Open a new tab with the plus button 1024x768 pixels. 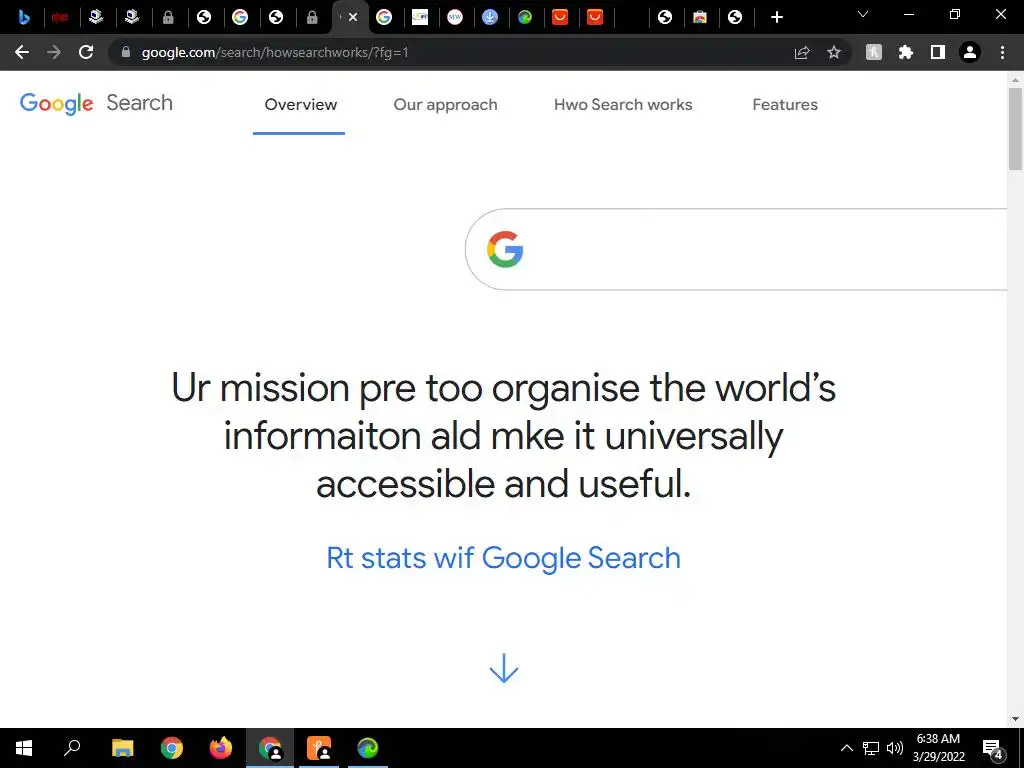776,18
